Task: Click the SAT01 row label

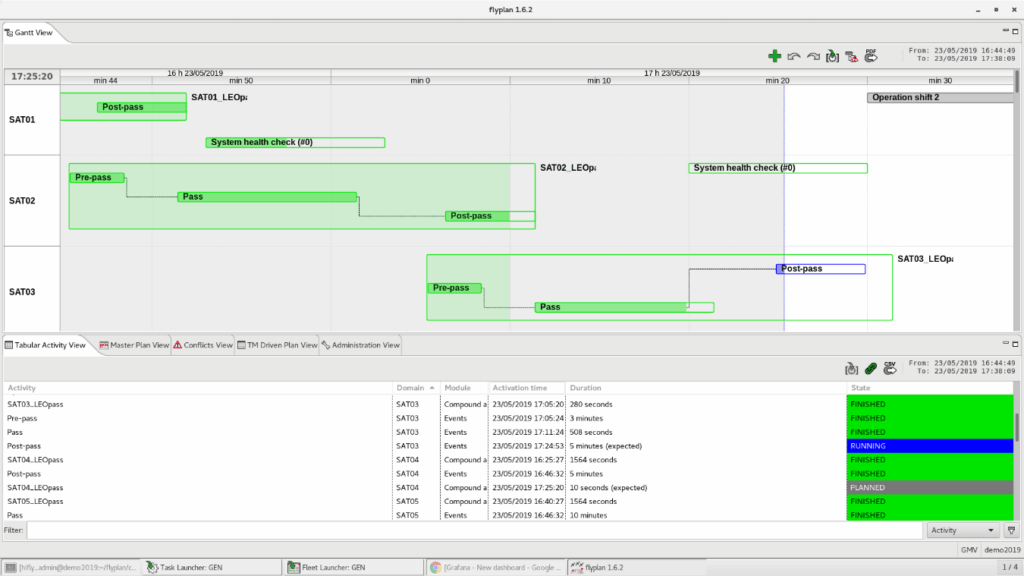Action: (22, 120)
